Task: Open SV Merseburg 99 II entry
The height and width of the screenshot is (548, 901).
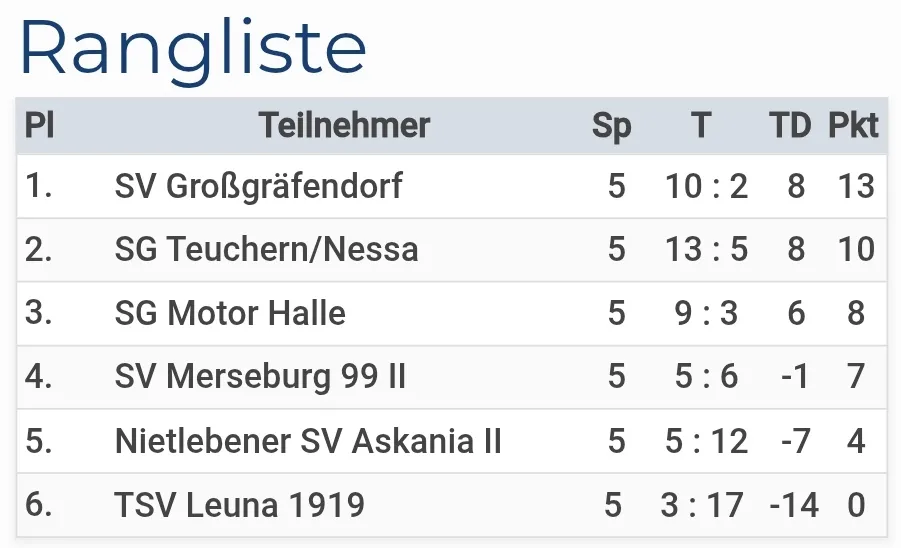Action: click(260, 377)
